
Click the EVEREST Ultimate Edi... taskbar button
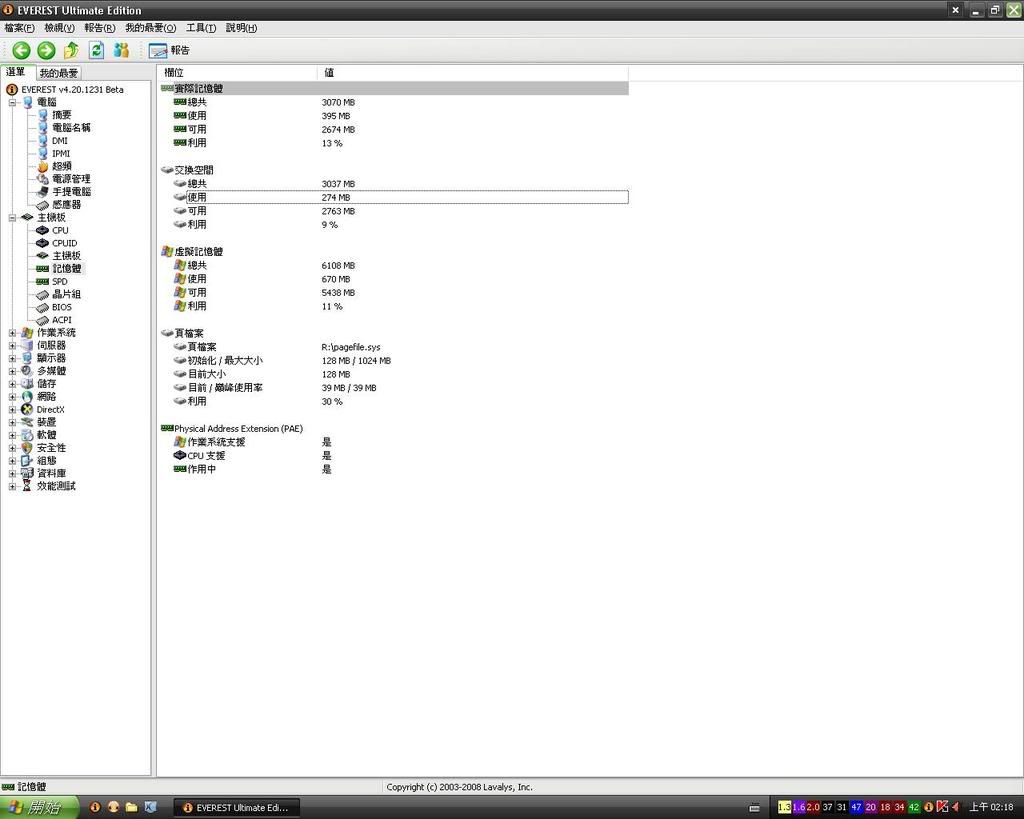237,808
